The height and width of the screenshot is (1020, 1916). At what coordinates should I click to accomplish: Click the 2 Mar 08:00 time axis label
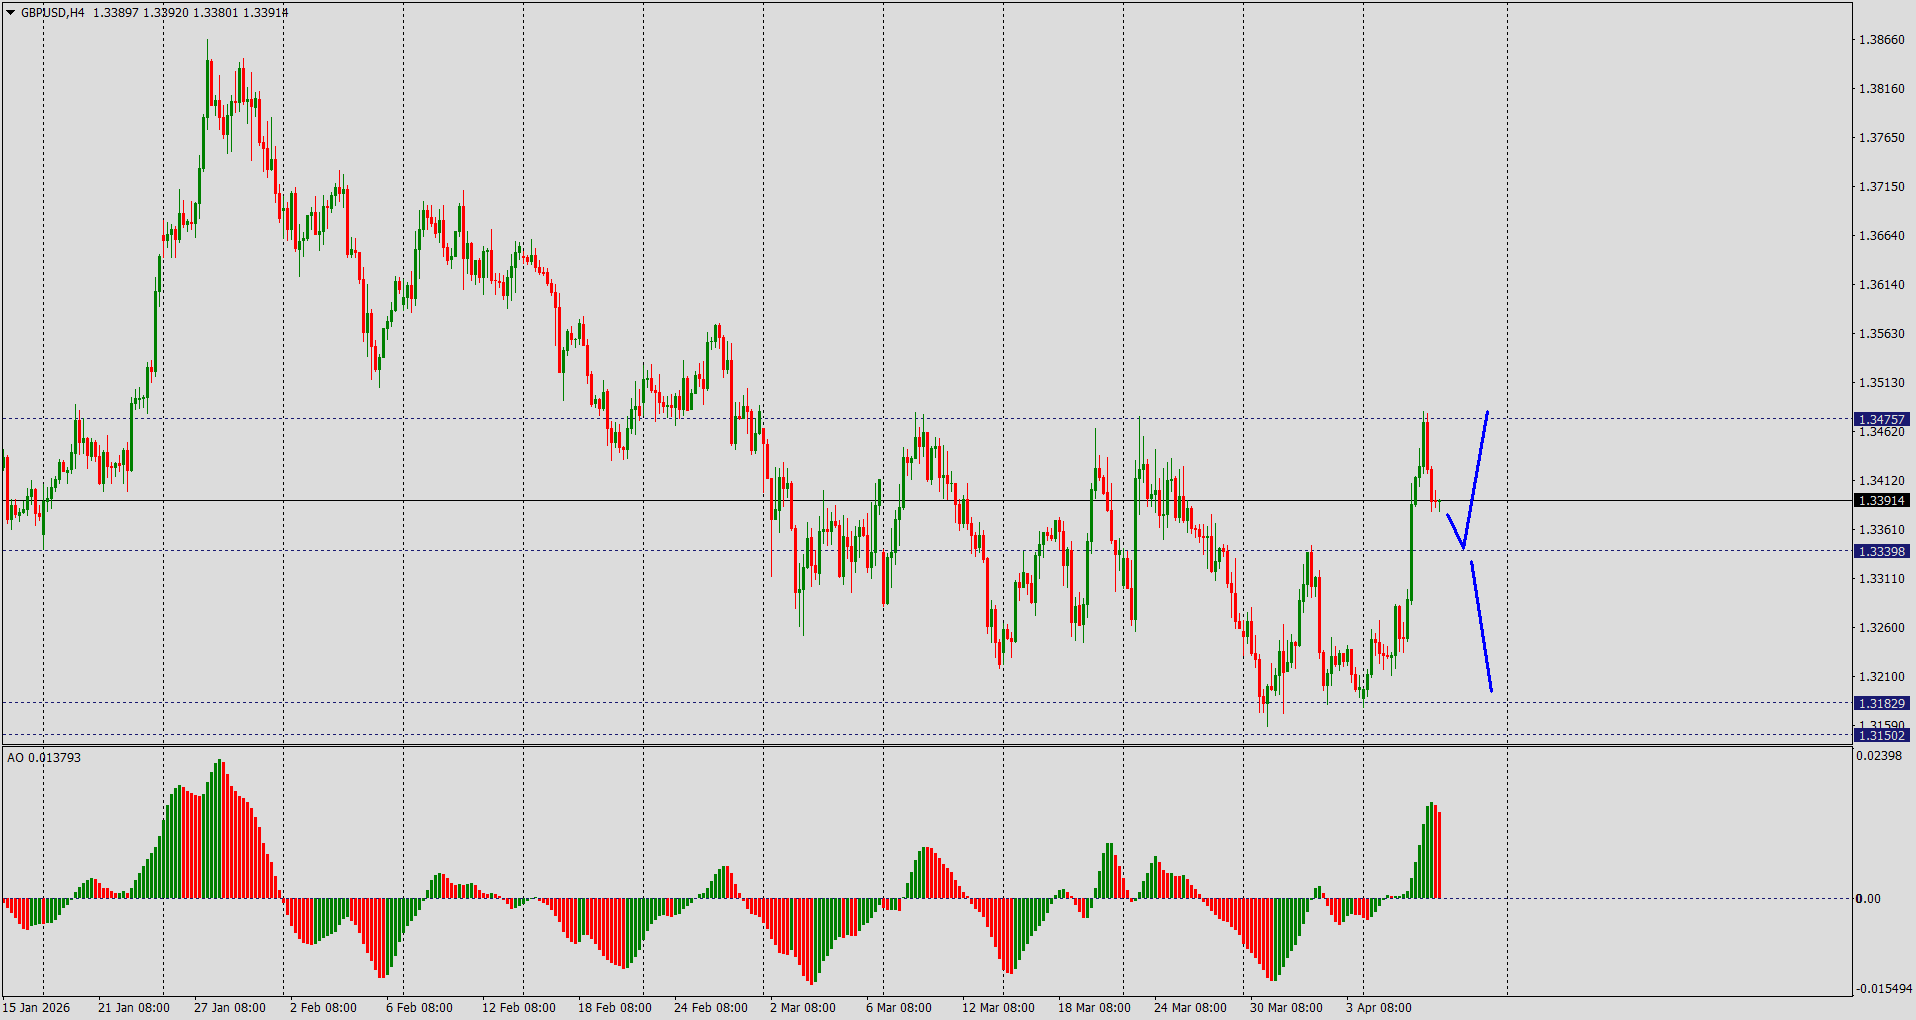coord(803,1007)
